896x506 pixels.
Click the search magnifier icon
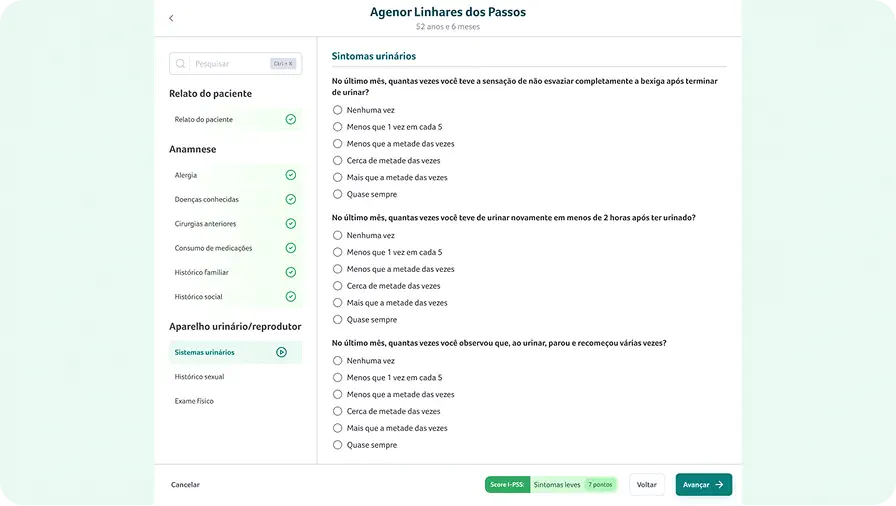click(x=181, y=64)
